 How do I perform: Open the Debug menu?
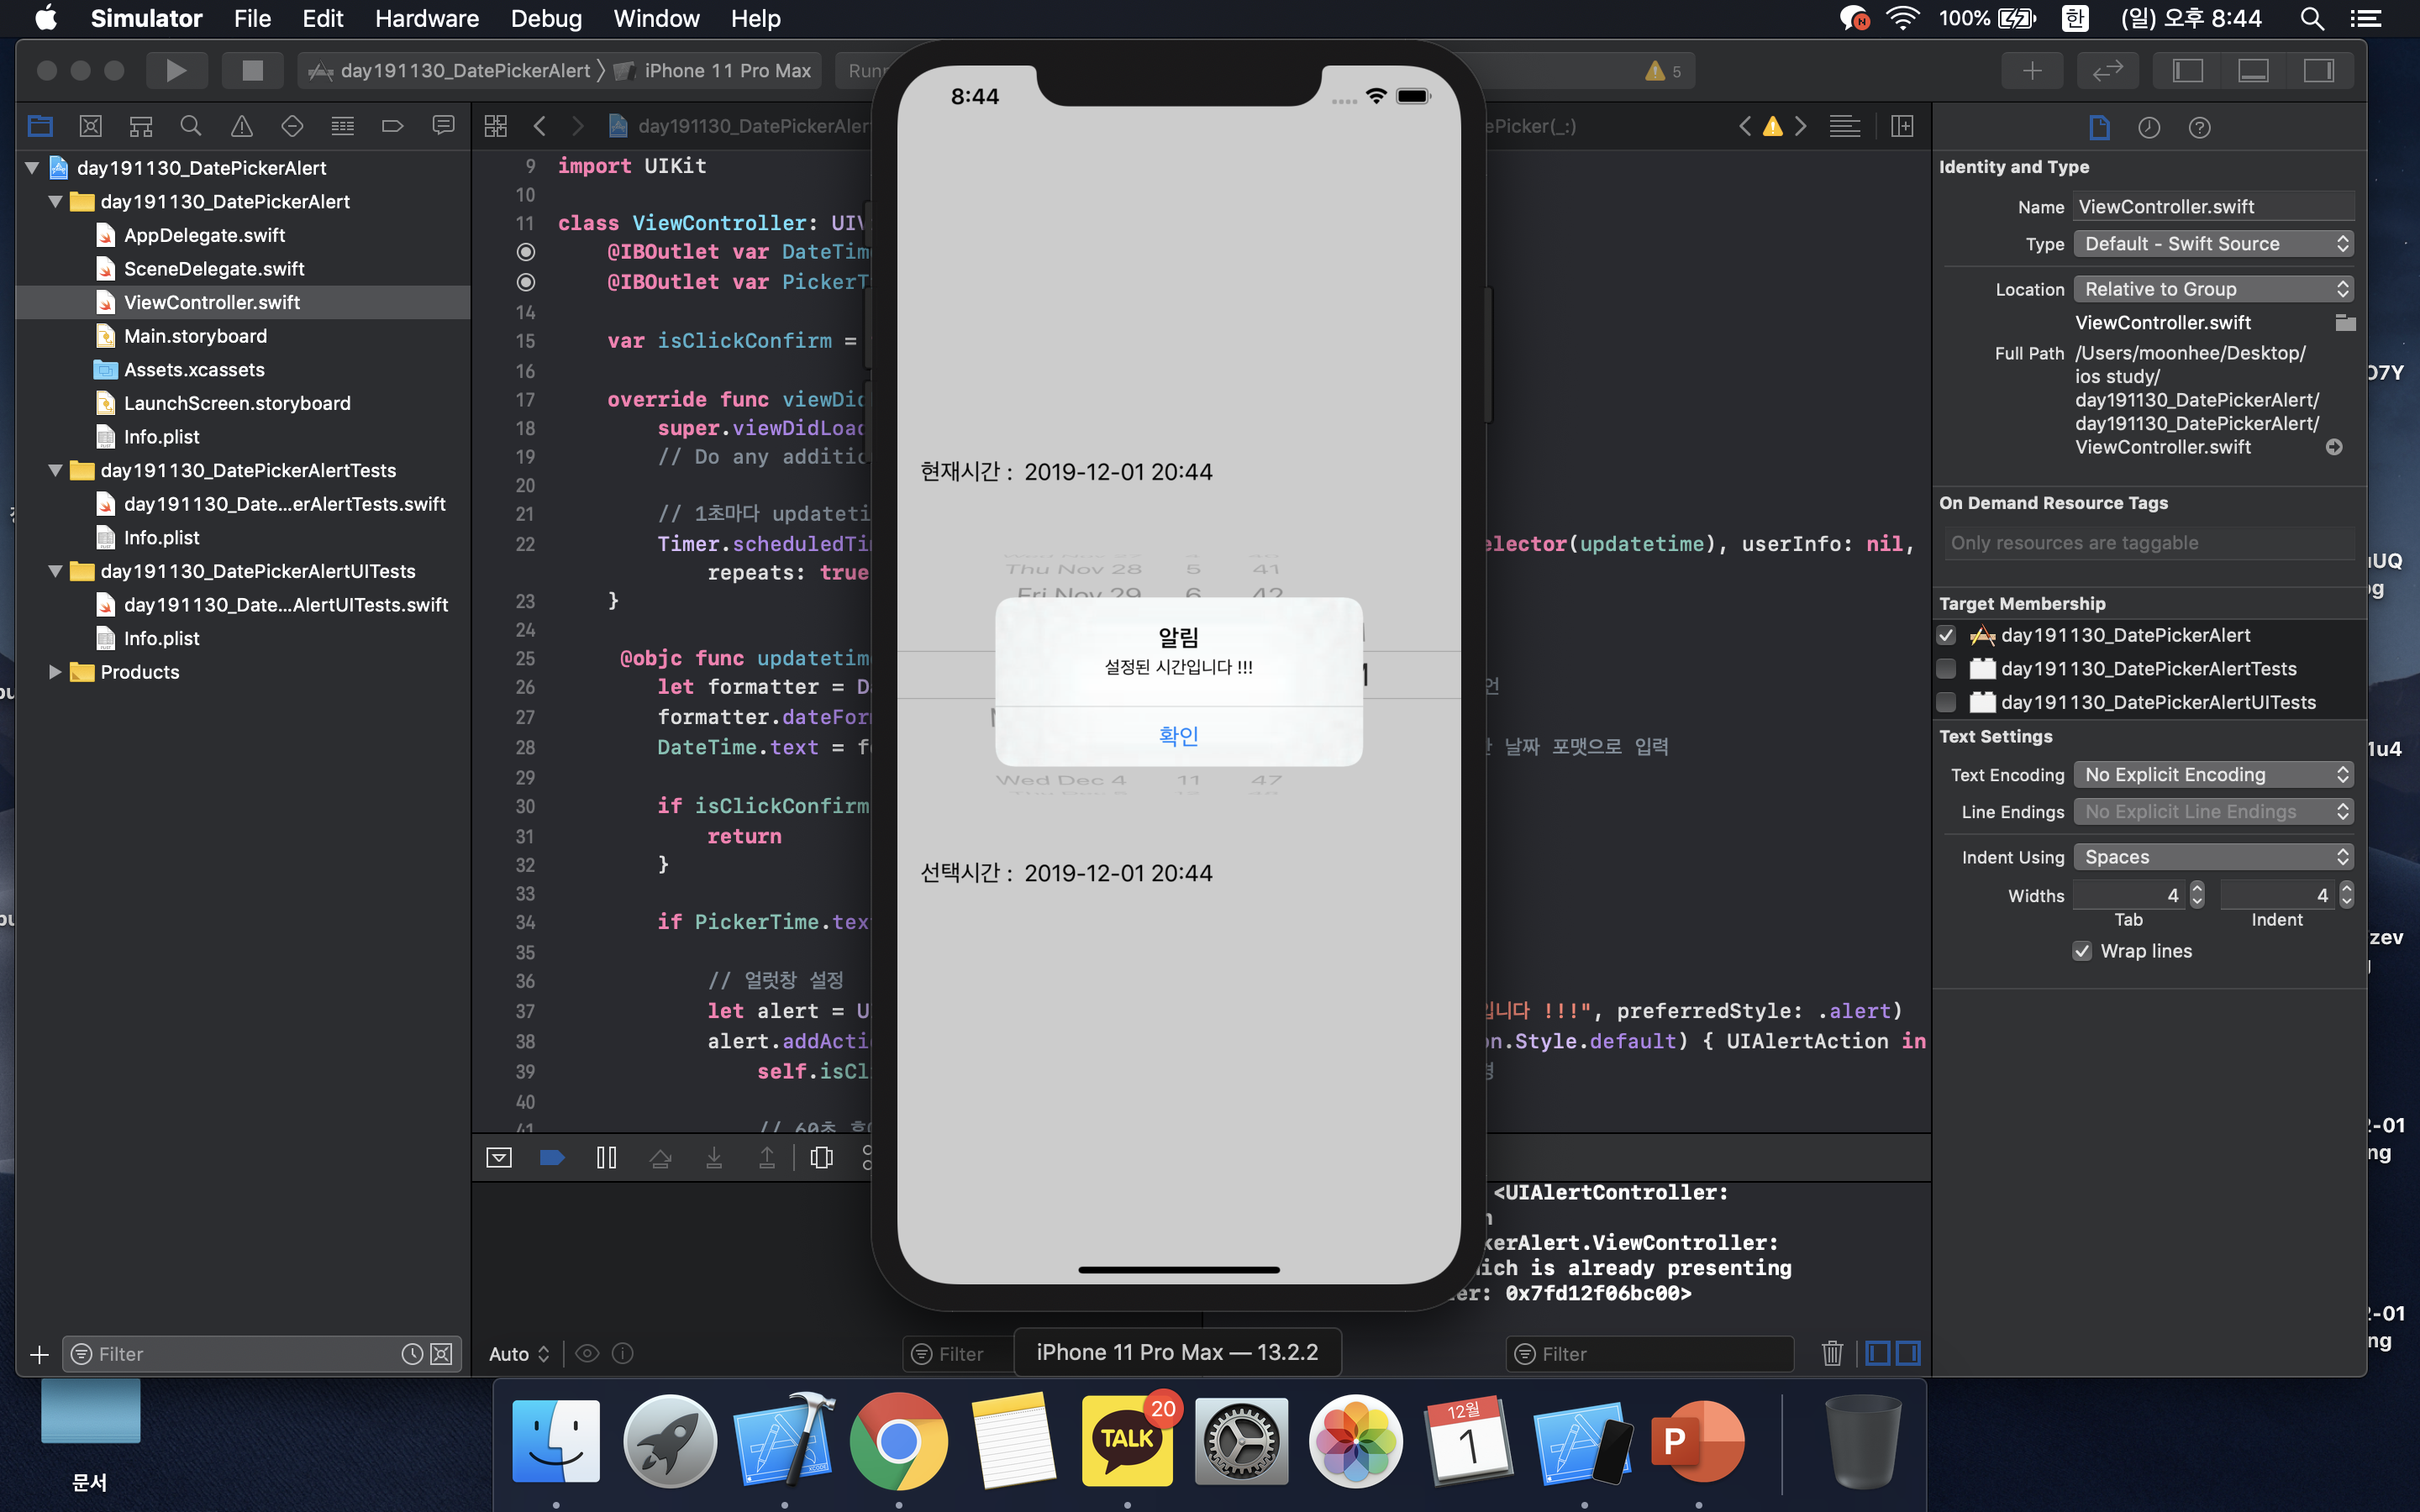545,18
